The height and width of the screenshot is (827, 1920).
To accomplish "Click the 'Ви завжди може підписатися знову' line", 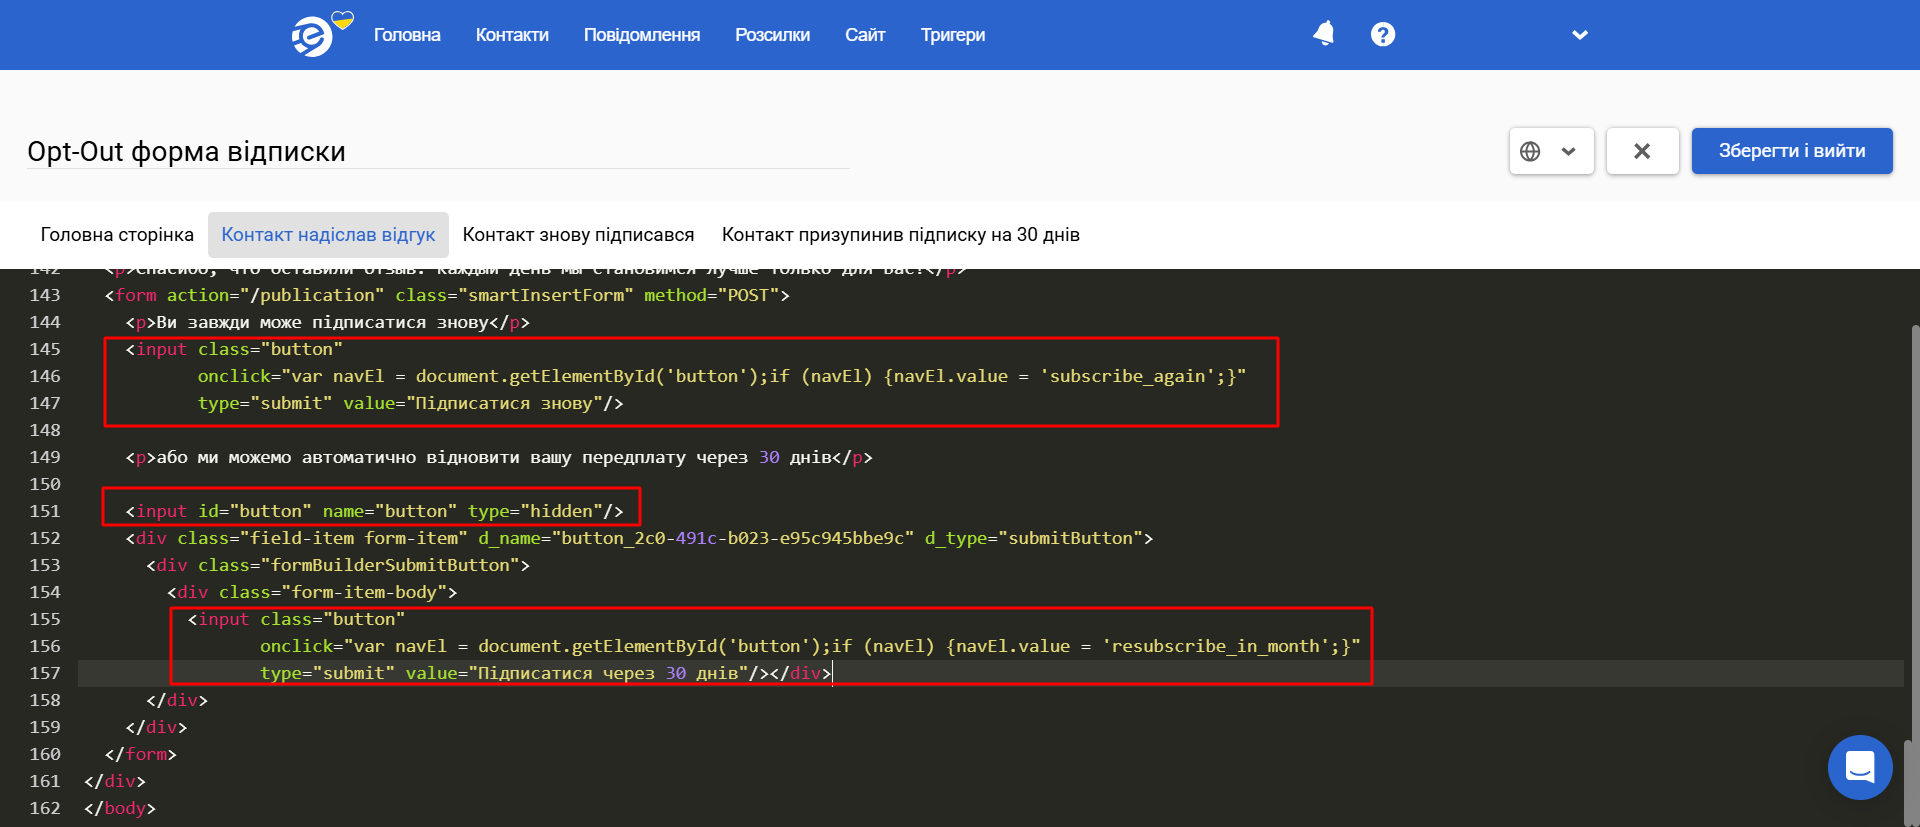I will [327, 322].
